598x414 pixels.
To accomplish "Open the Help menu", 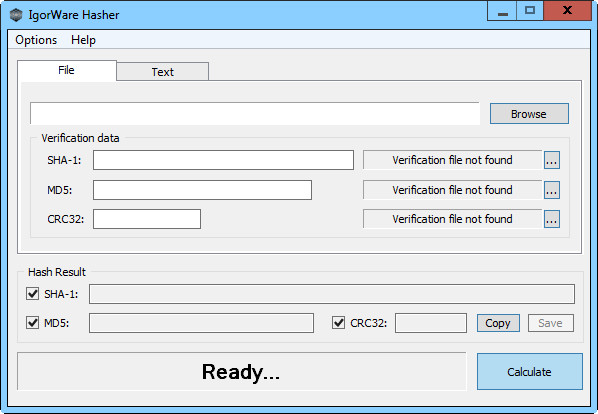I will coord(84,40).
